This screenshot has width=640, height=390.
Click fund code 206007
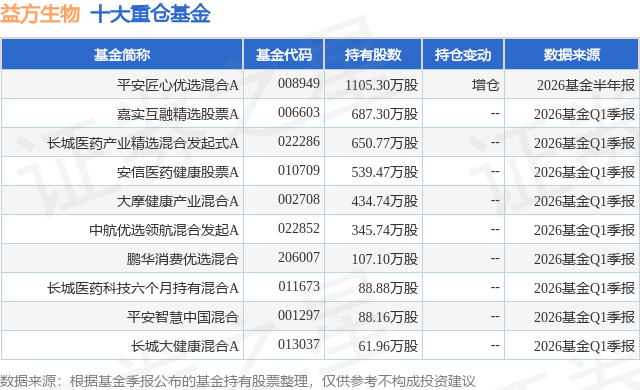[299, 257]
